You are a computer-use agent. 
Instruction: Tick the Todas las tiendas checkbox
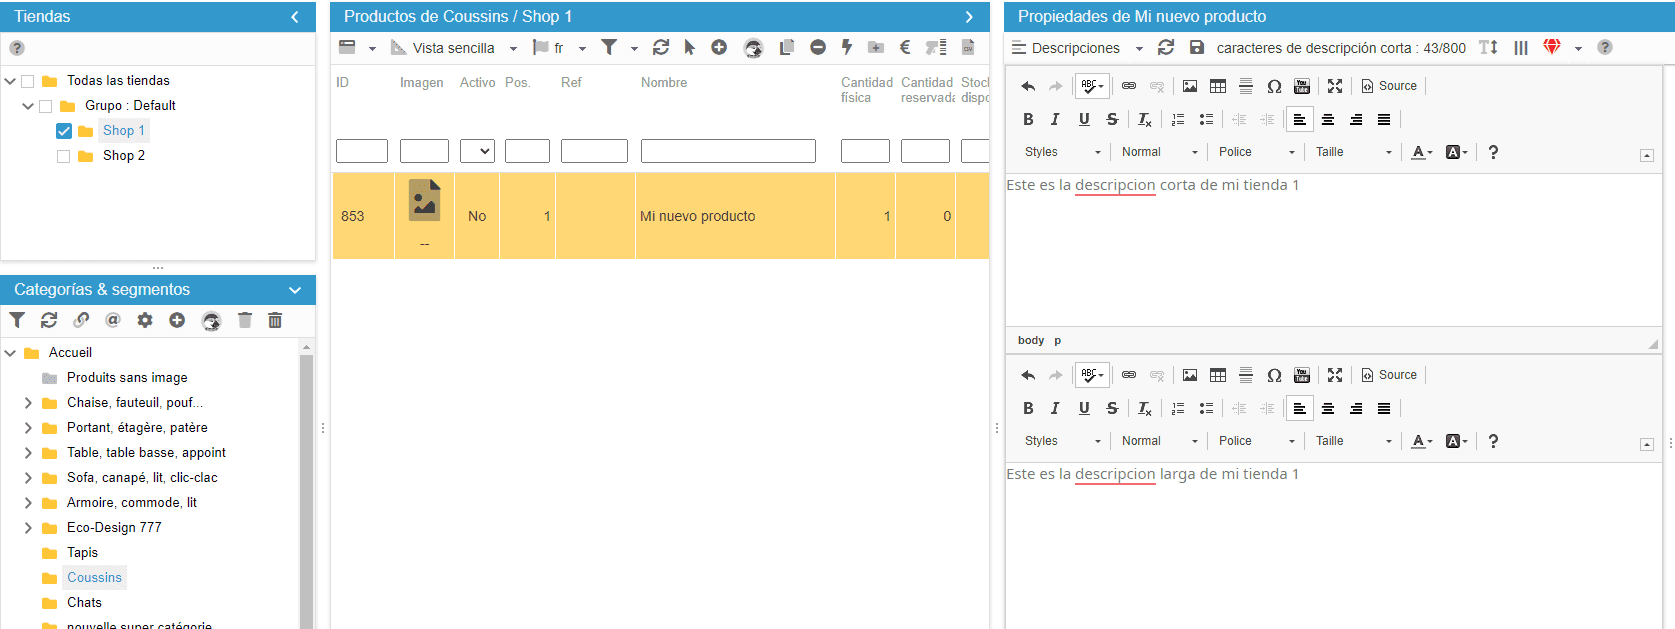(x=28, y=81)
